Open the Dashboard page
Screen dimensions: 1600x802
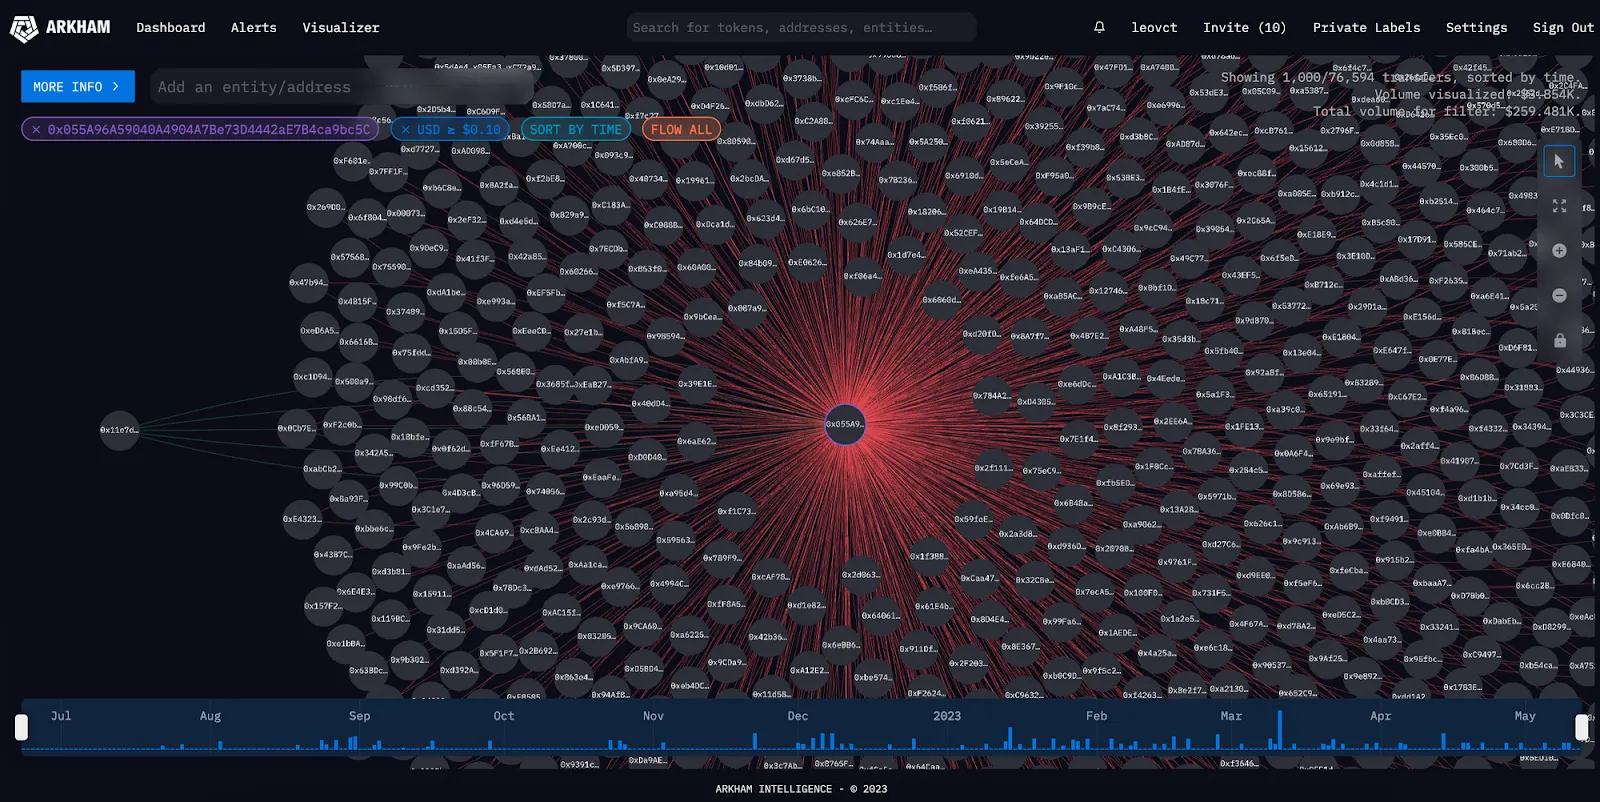coord(171,27)
